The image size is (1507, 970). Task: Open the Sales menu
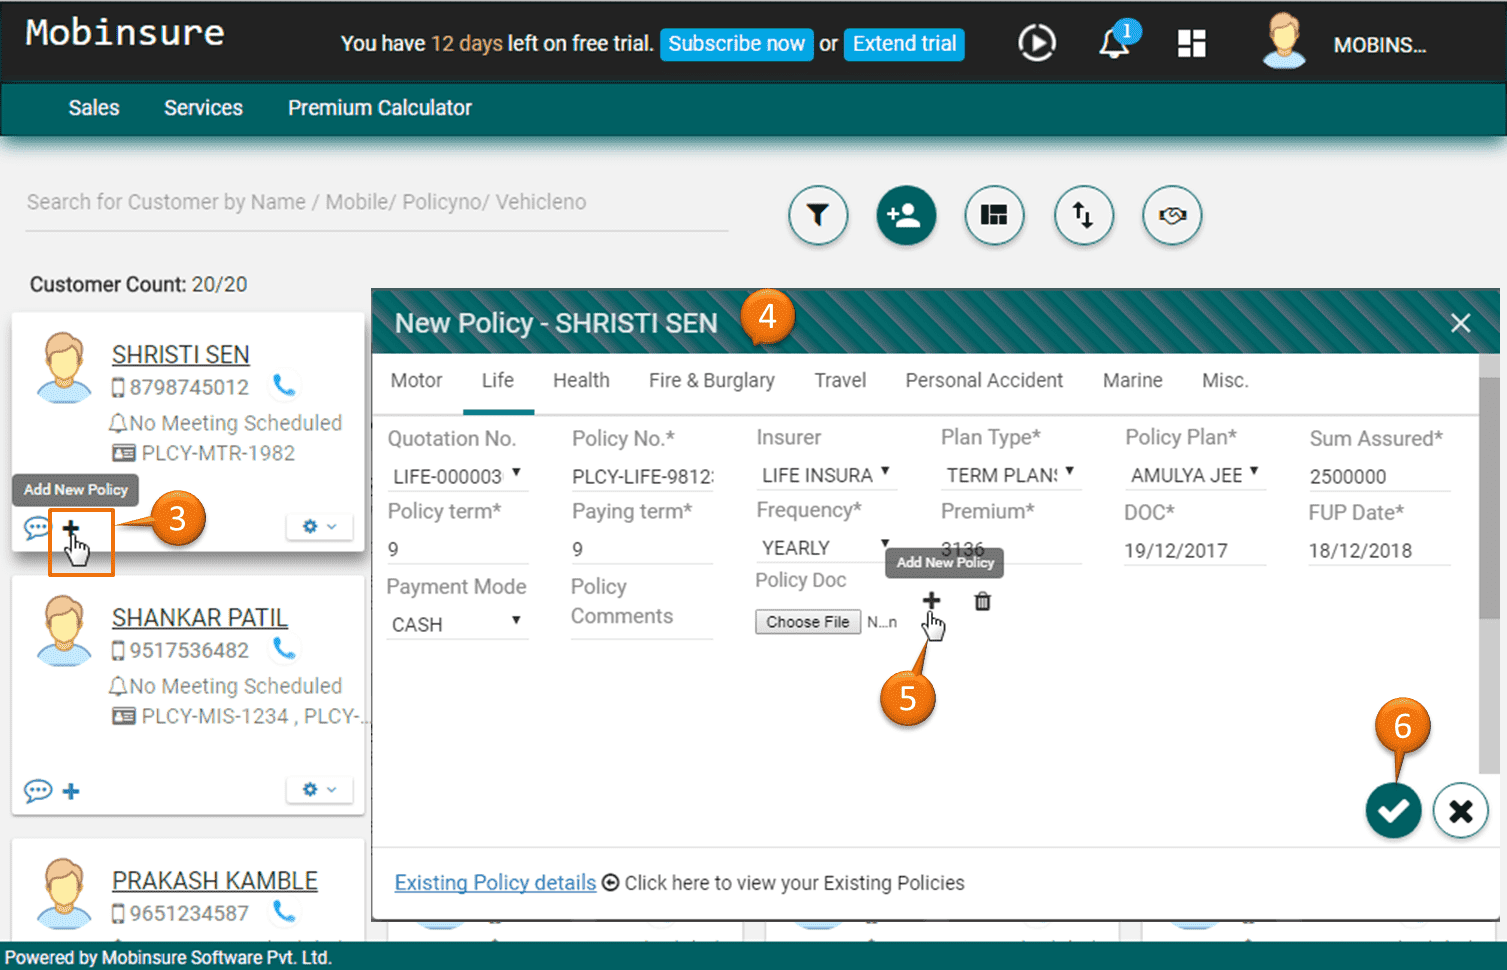coord(94,108)
